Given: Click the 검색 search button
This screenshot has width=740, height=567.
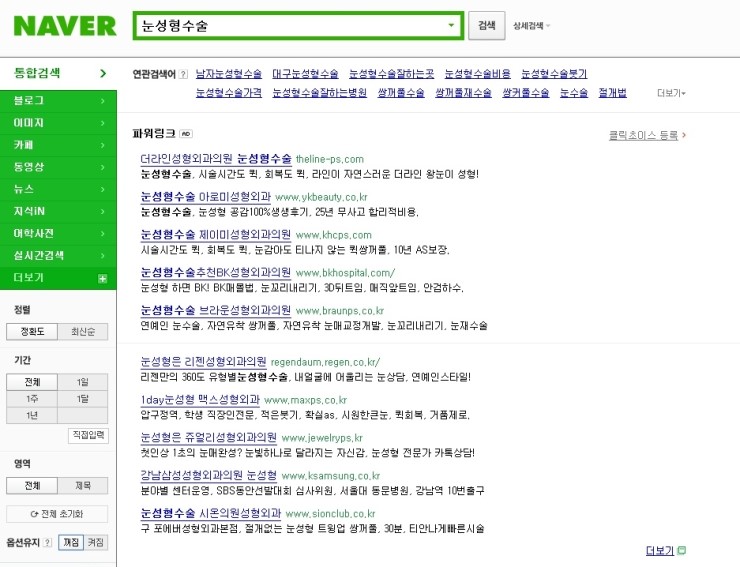Looking at the screenshot, I should coord(487,25).
